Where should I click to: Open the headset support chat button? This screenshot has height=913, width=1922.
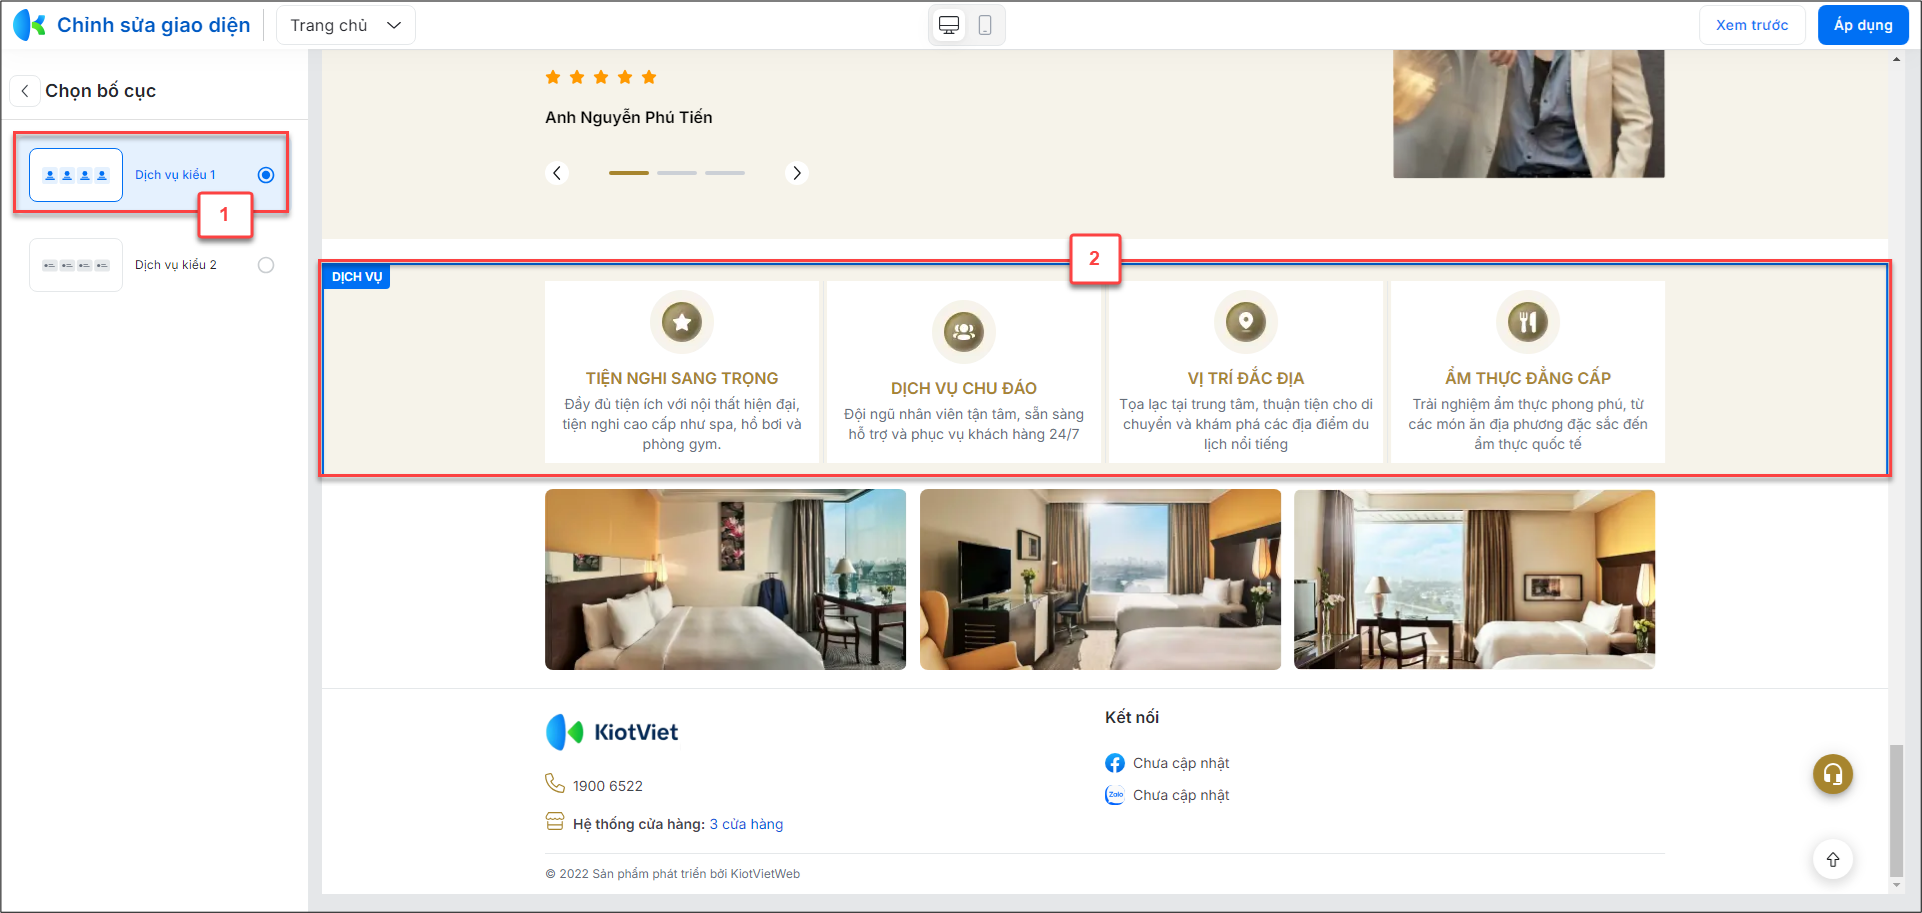coord(1833,774)
